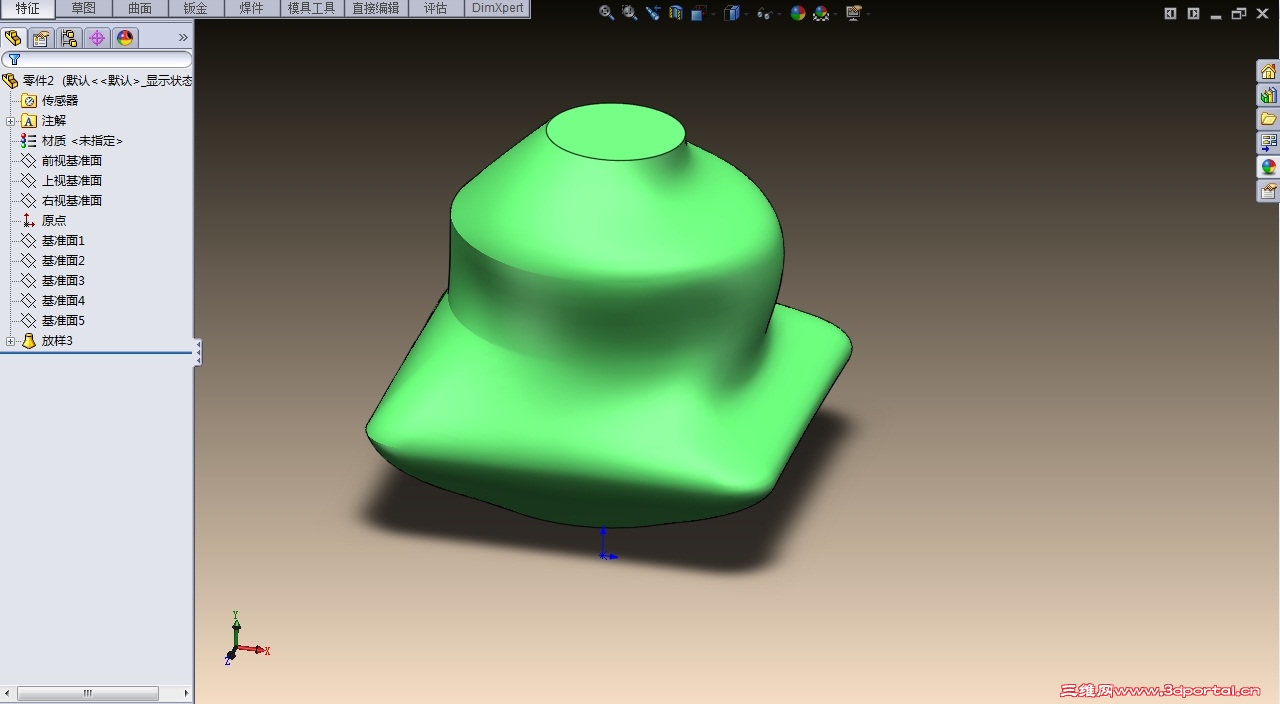Open Appearances and Scenes icon in task pane
1280x704 pixels.
(1268, 167)
